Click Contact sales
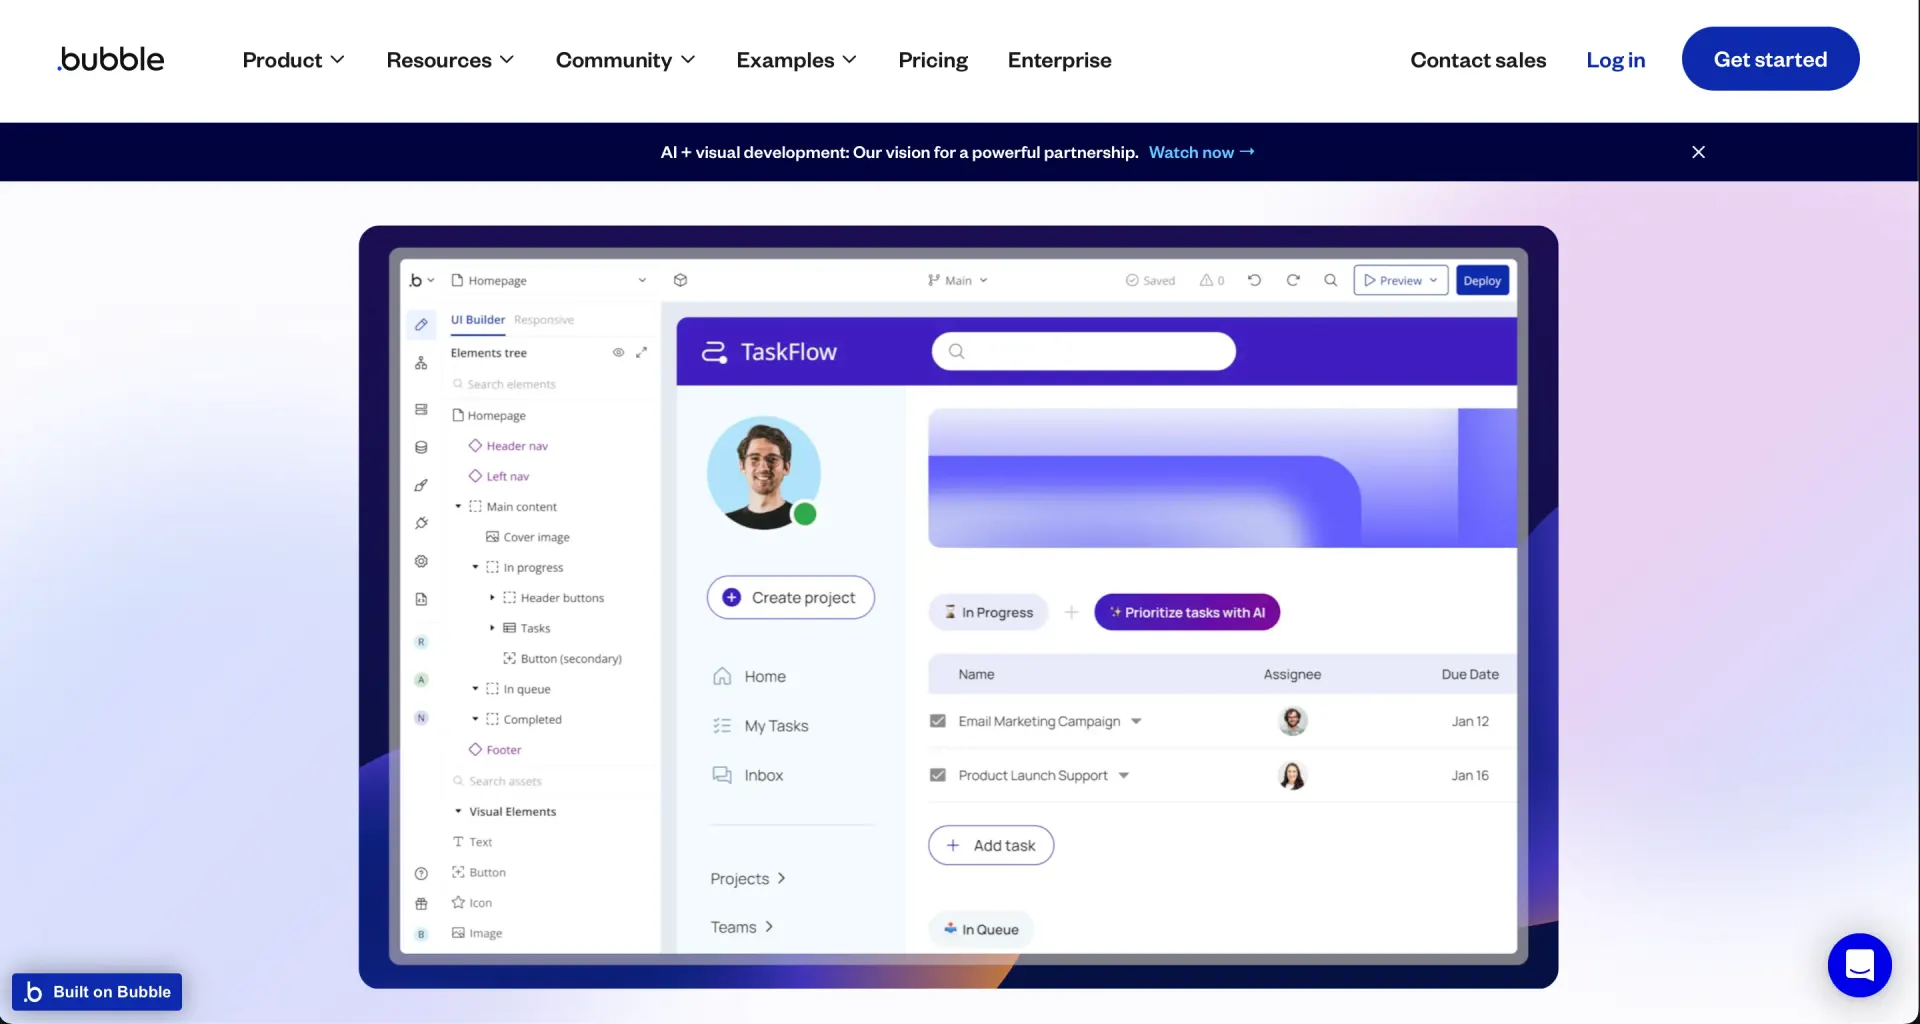The image size is (1920, 1024). [1478, 60]
